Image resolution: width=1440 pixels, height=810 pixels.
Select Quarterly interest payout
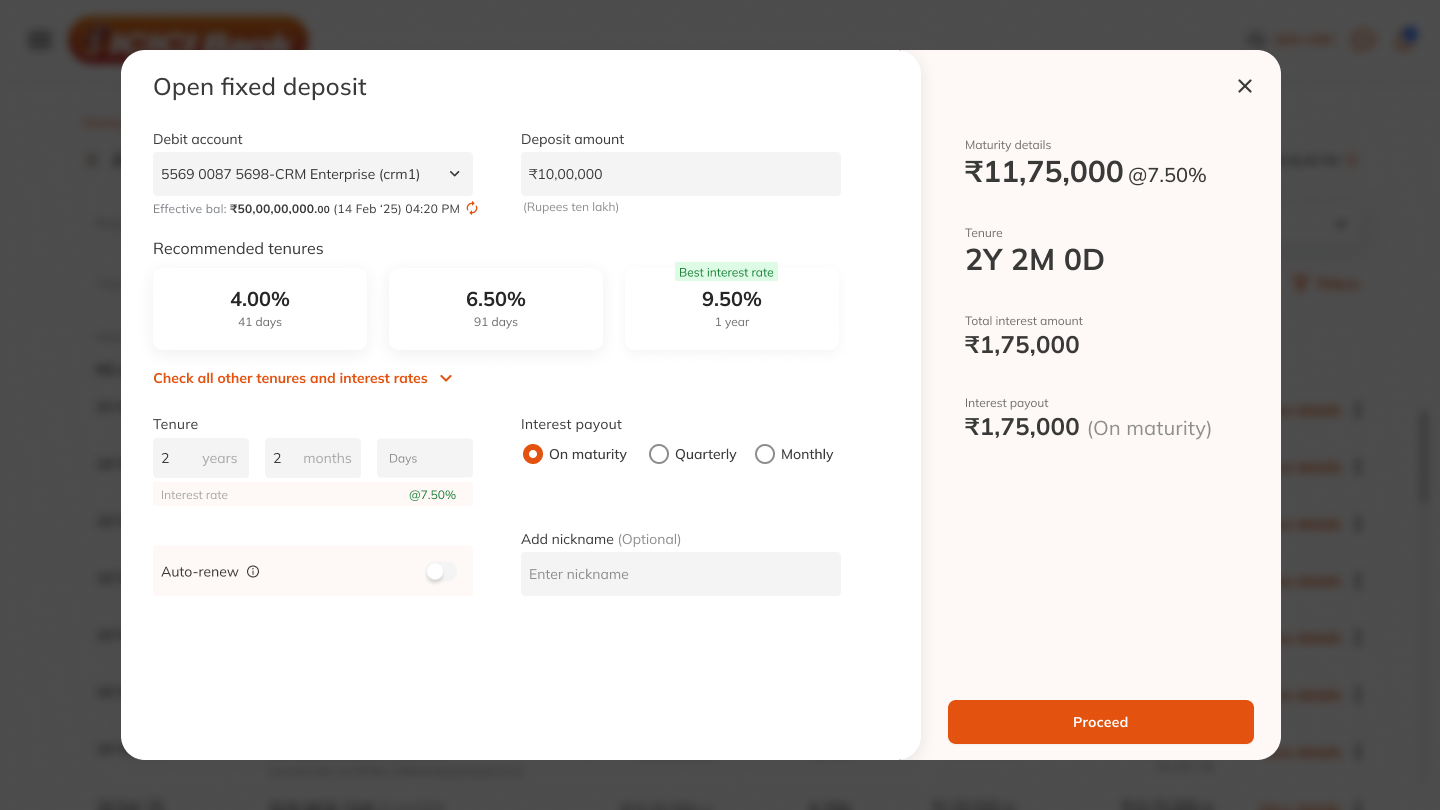659,454
